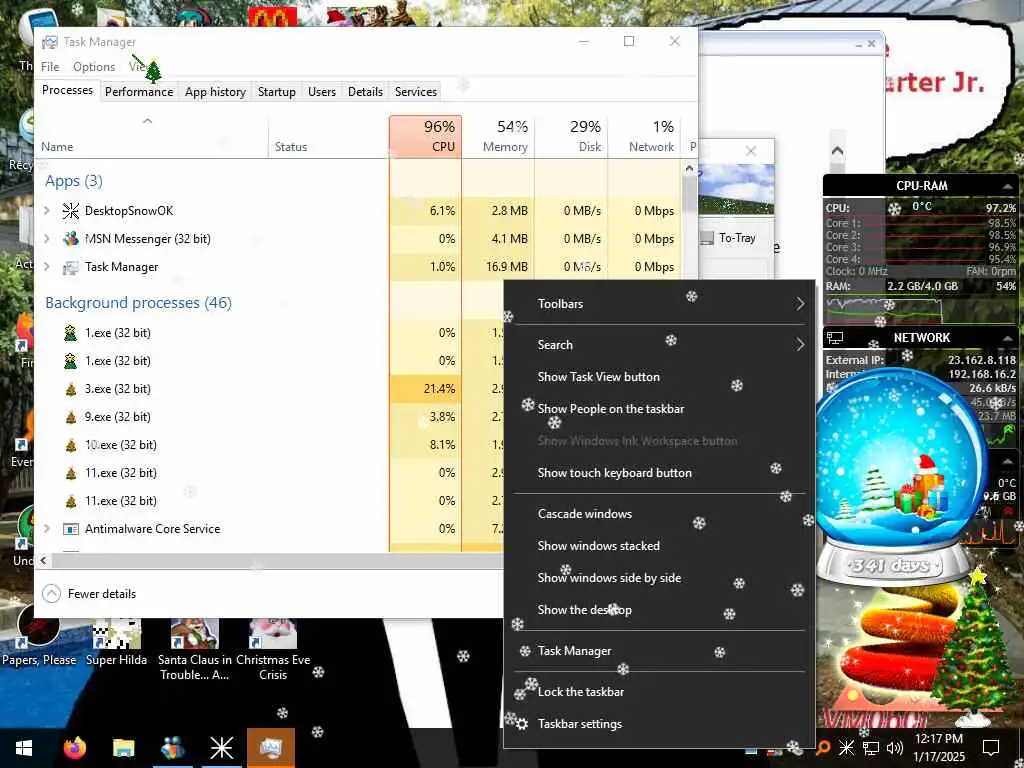Click the 10.exe process tree icon
Image resolution: width=1024 pixels, height=768 pixels.
[x=71, y=445]
